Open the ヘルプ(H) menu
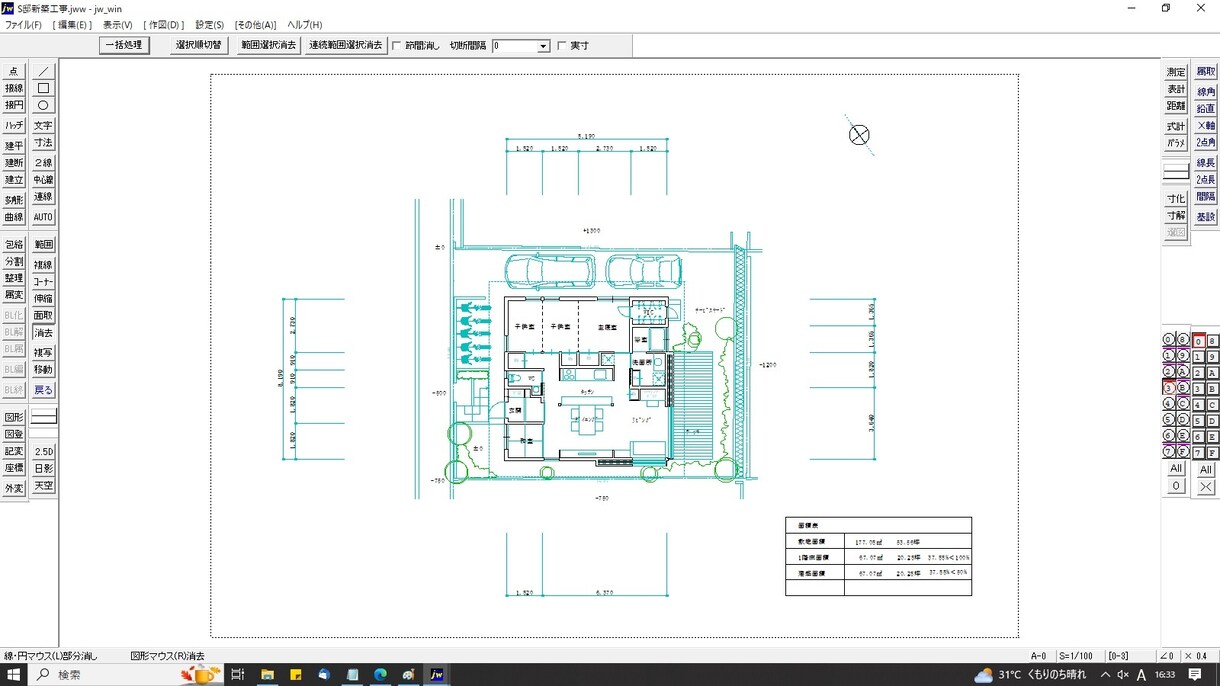This screenshot has height=686, width=1220. tap(305, 25)
